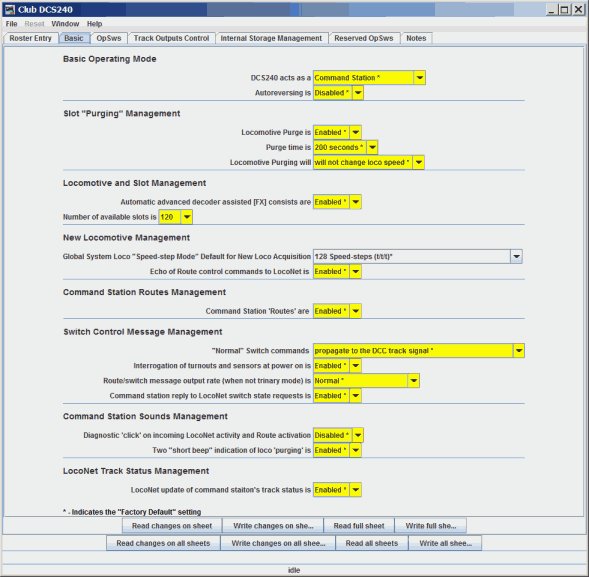The width and height of the screenshot is (589, 577).
Task: Open the Reserved OpSws tab
Action: [364, 38]
